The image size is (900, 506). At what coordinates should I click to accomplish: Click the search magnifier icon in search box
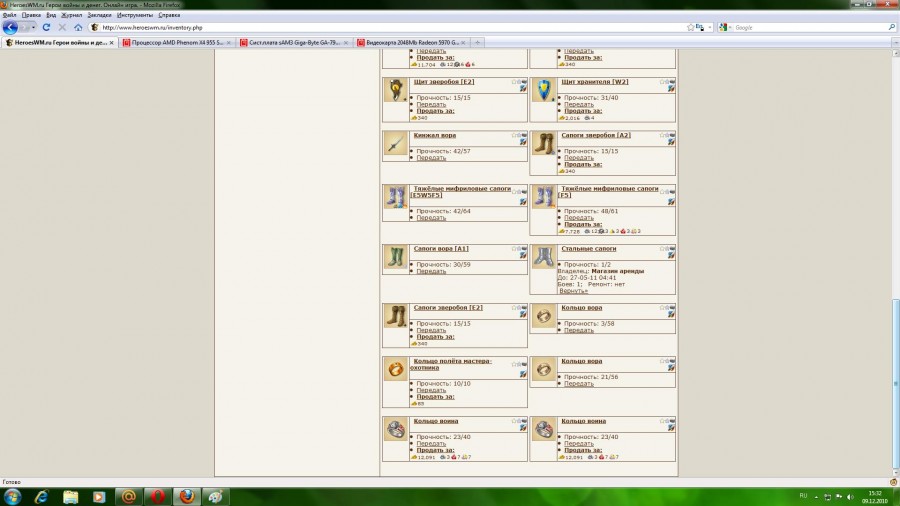tap(891, 27)
